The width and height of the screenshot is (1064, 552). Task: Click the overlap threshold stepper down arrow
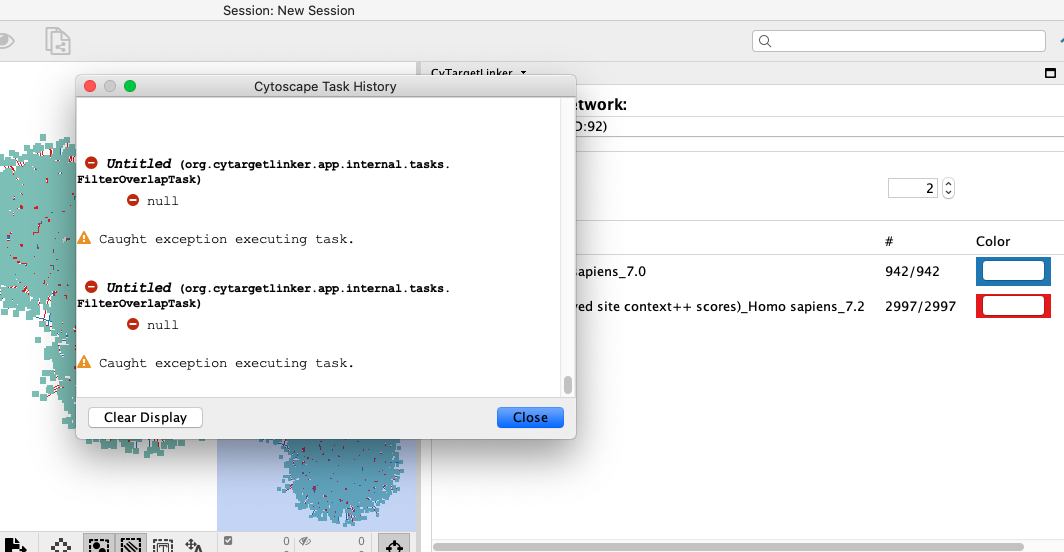[x=949, y=193]
